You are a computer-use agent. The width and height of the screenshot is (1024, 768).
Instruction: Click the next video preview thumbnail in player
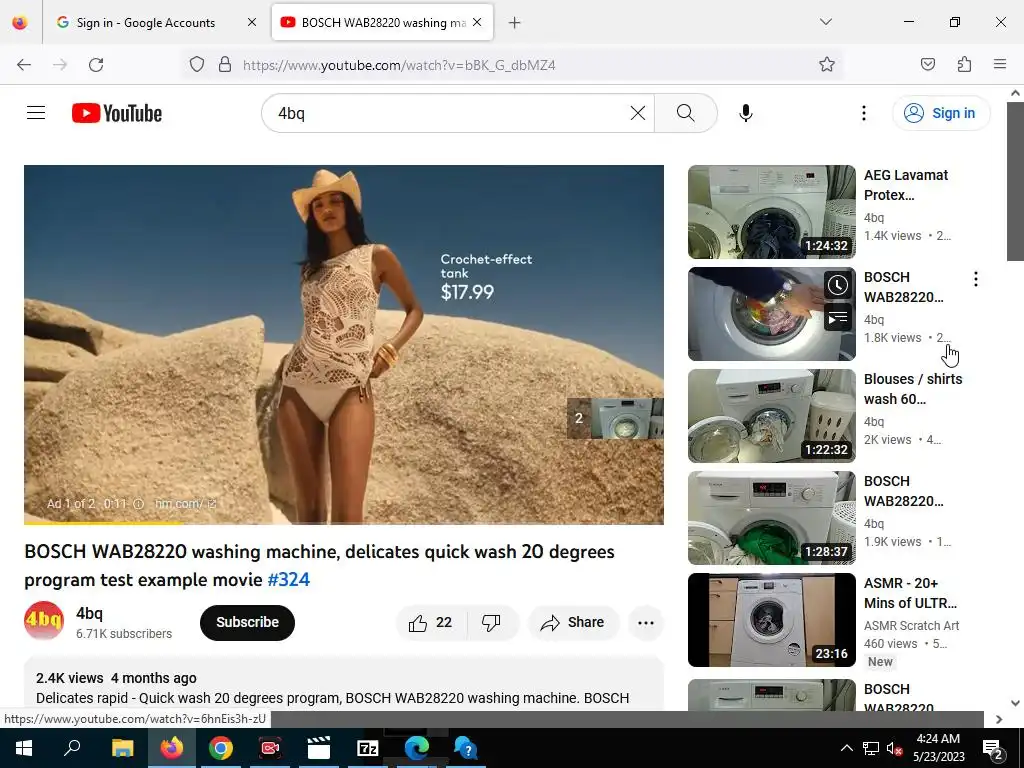pyautogui.click(x=615, y=418)
